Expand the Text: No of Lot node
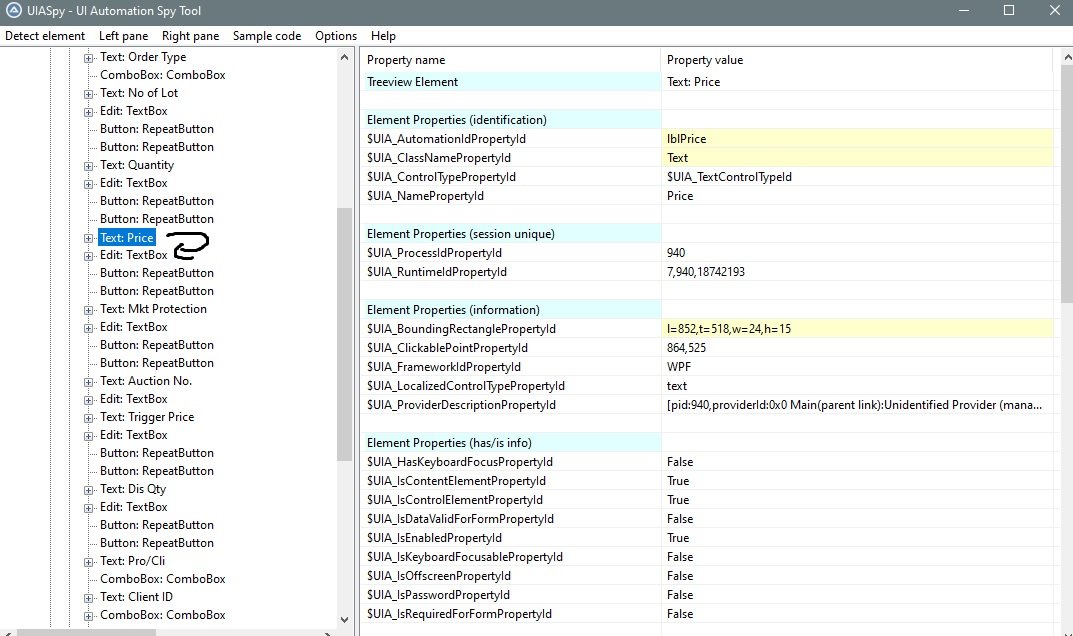 pyautogui.click(x=88, y=94)
